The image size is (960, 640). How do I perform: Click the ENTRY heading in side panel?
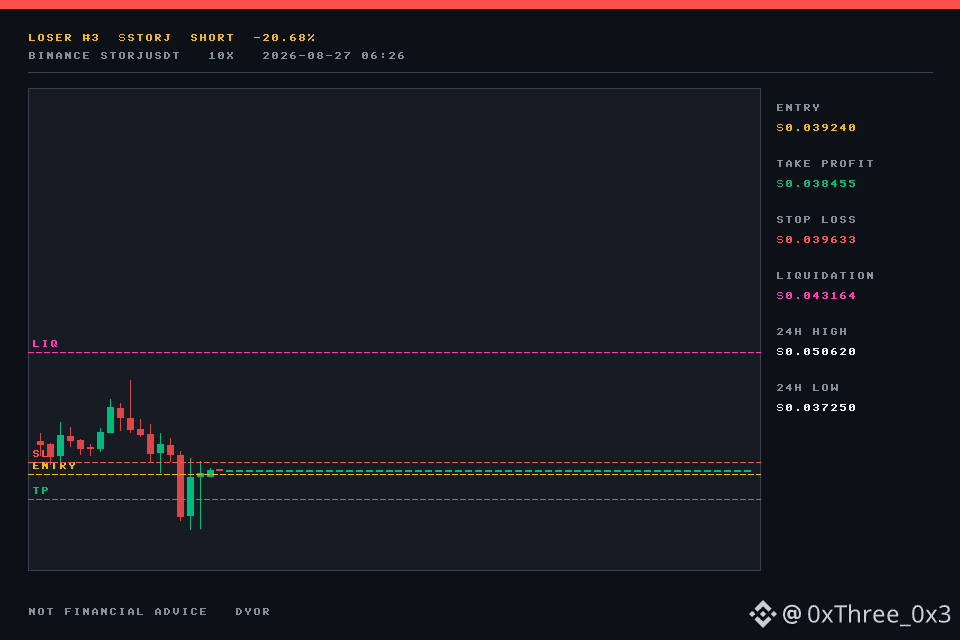tap(798, 108)
